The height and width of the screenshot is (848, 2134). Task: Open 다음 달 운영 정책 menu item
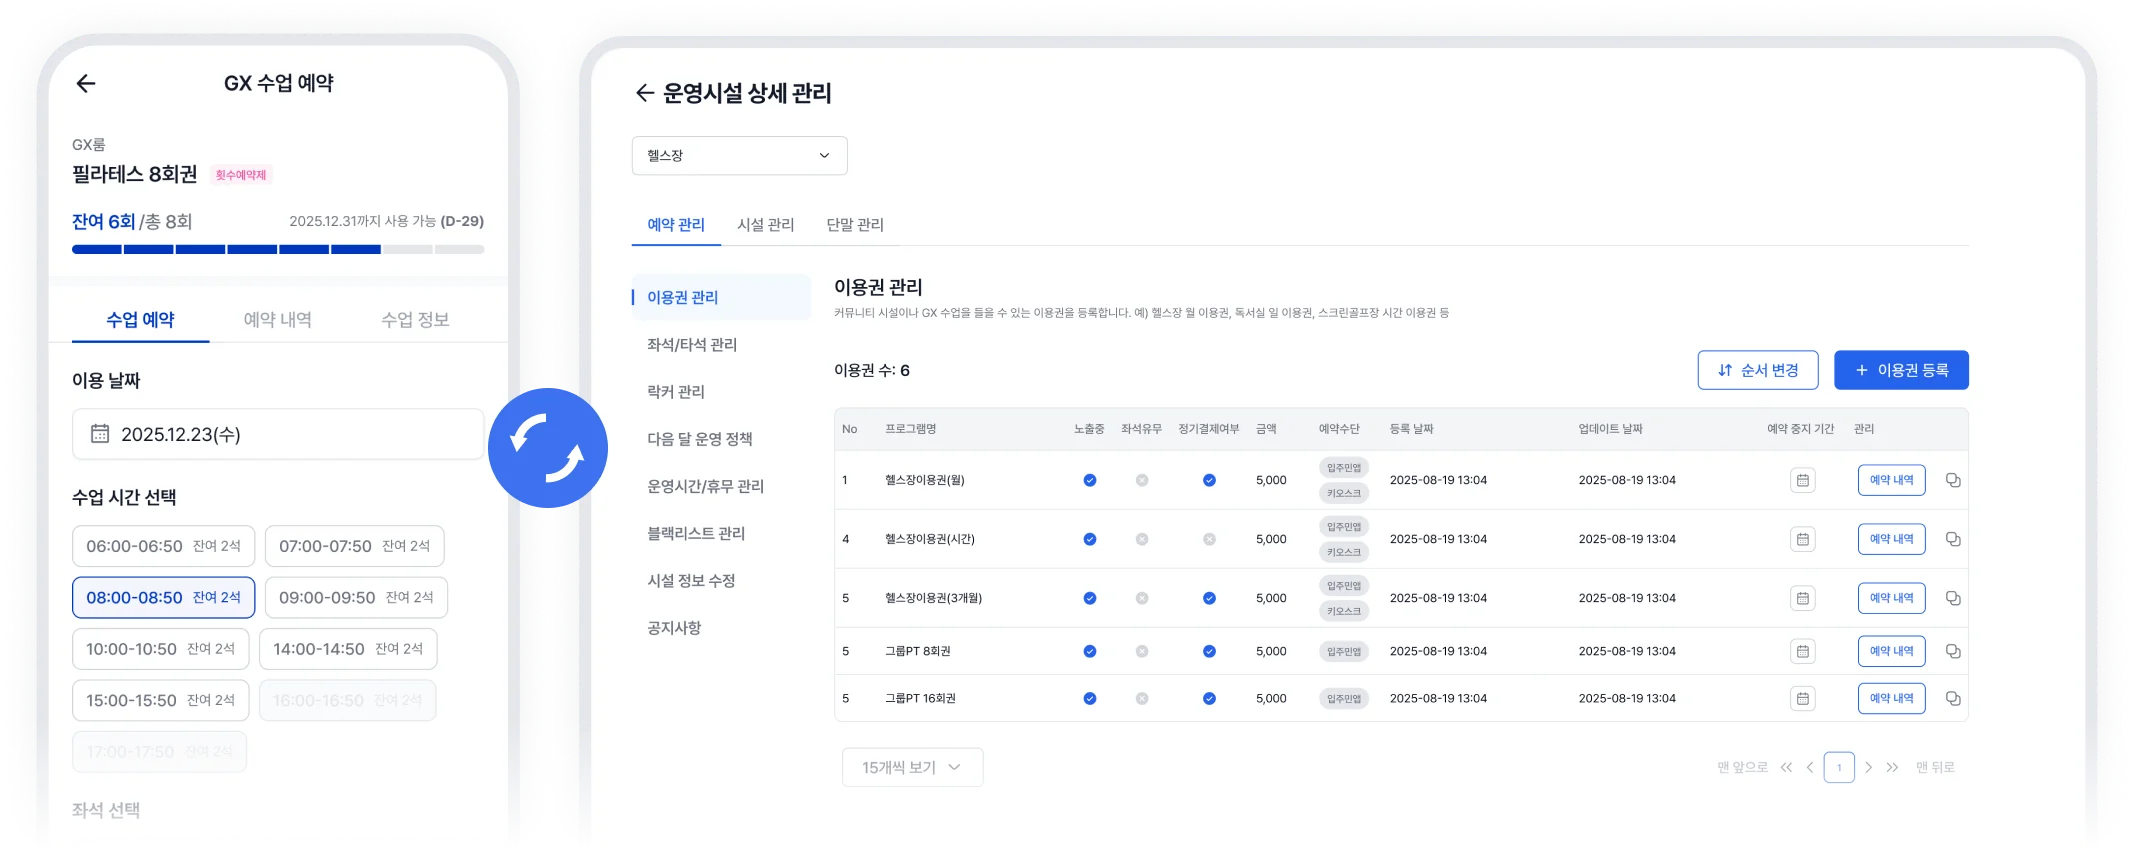click(x=700, y=438)
